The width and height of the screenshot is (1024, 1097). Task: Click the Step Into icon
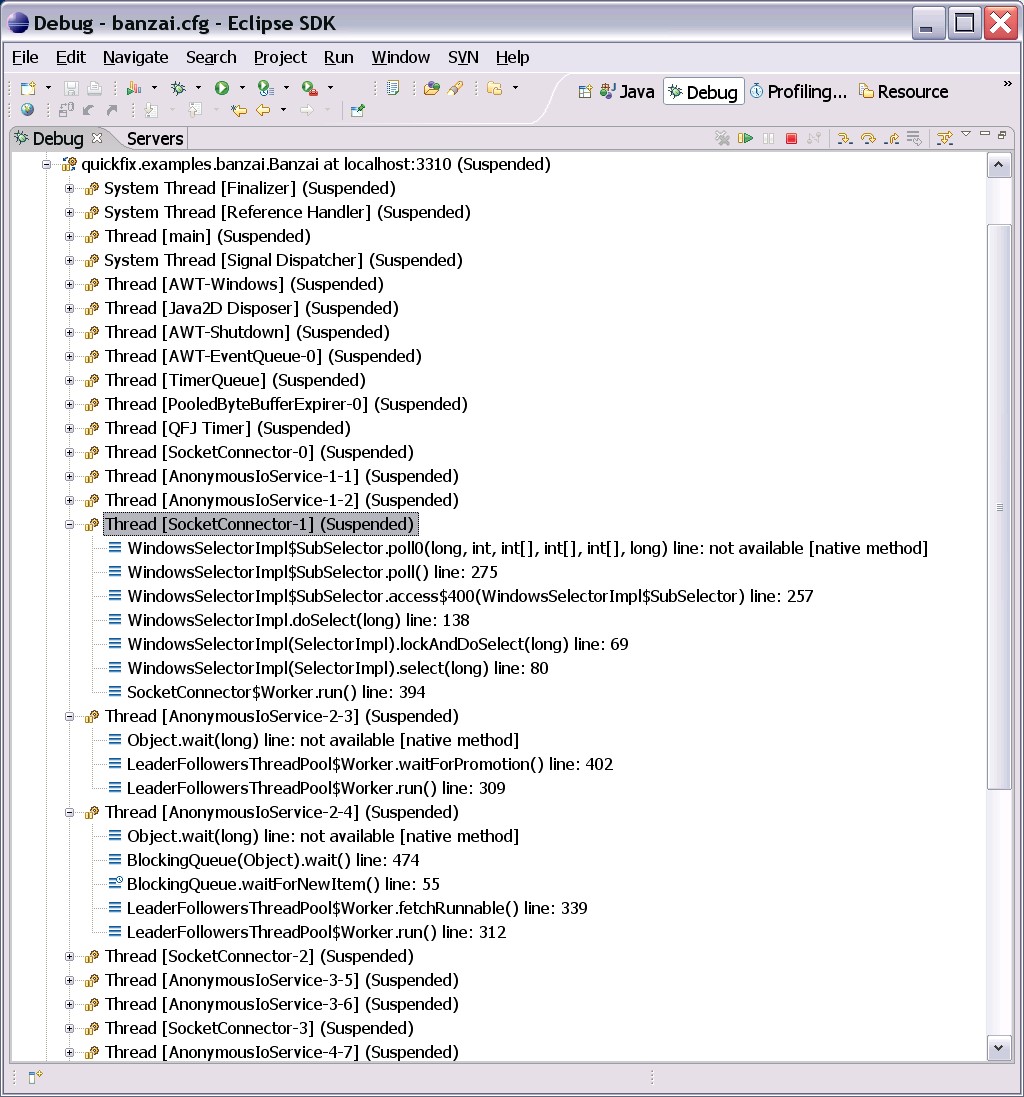(x=844, y=139)
